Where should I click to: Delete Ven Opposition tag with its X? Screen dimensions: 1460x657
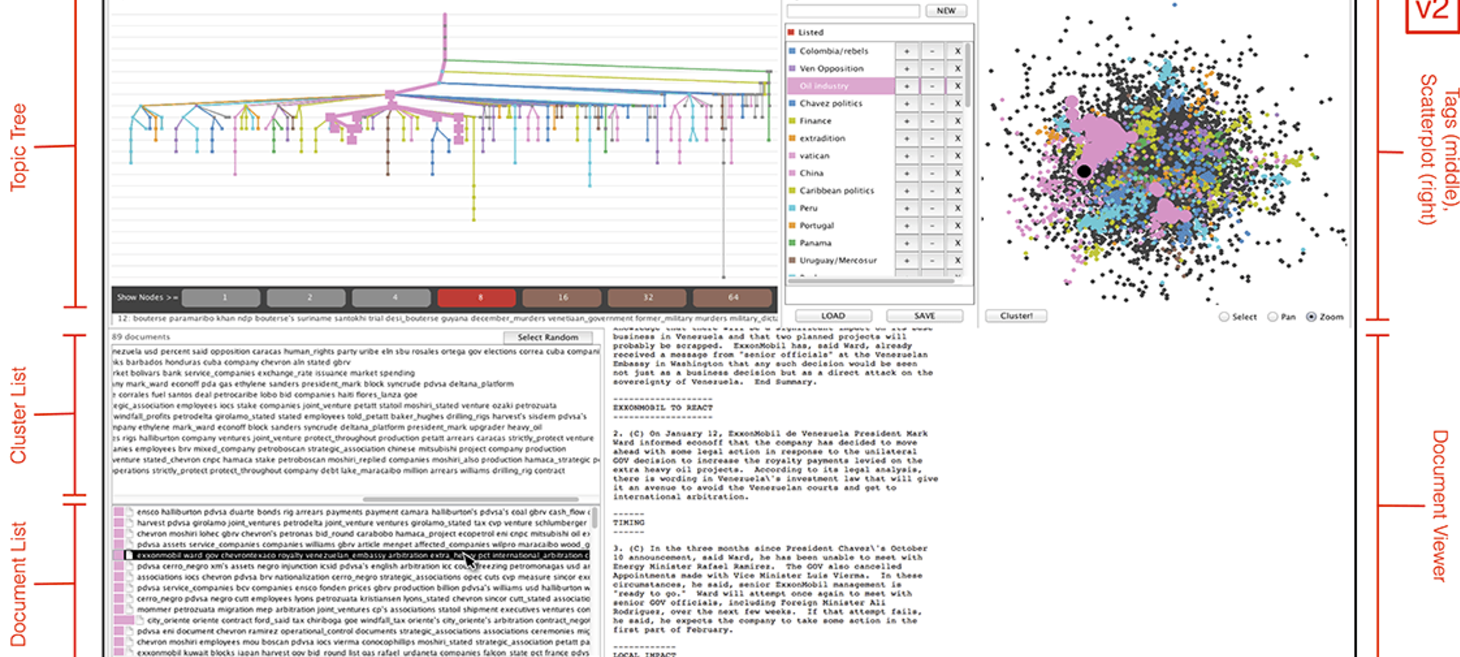pyautogui.click(x=956, y=68)
